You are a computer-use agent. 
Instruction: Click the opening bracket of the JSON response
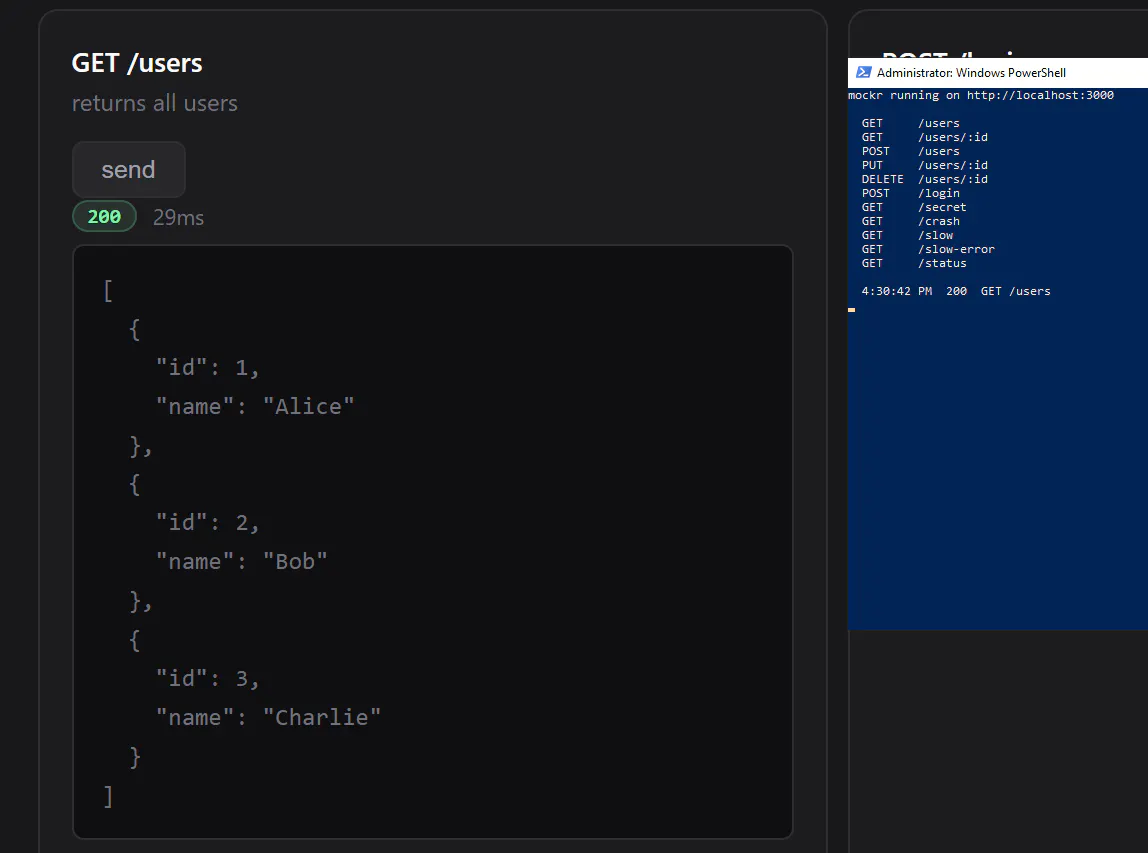pyautogui.click(x=108, y=291)
